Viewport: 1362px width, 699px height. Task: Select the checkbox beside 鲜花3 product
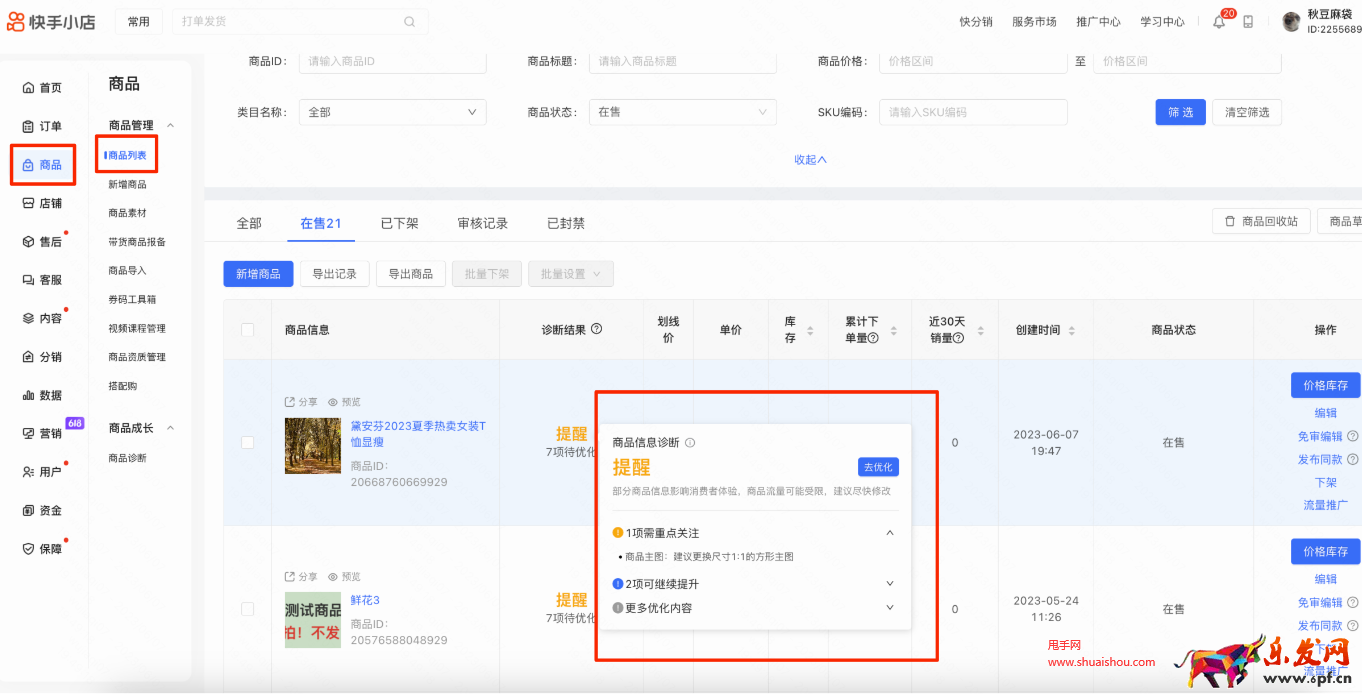[248, 608]
